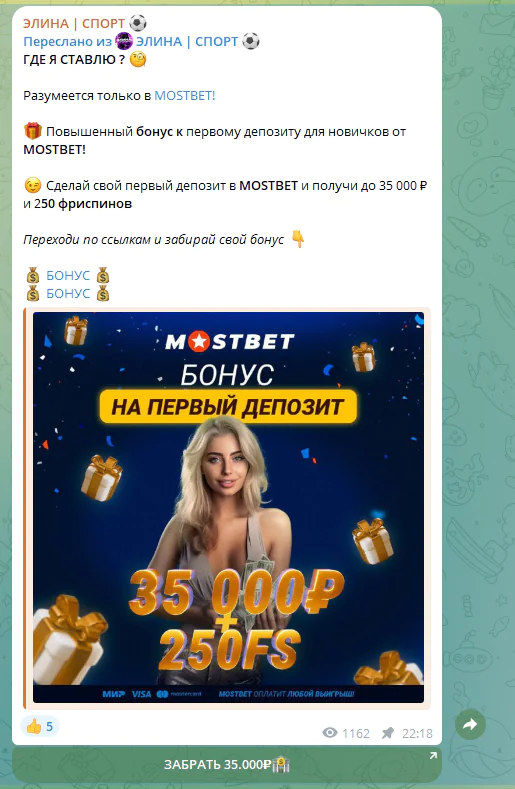
Task: Open the first БОНУС link
Action: click(x=68, y=276)
